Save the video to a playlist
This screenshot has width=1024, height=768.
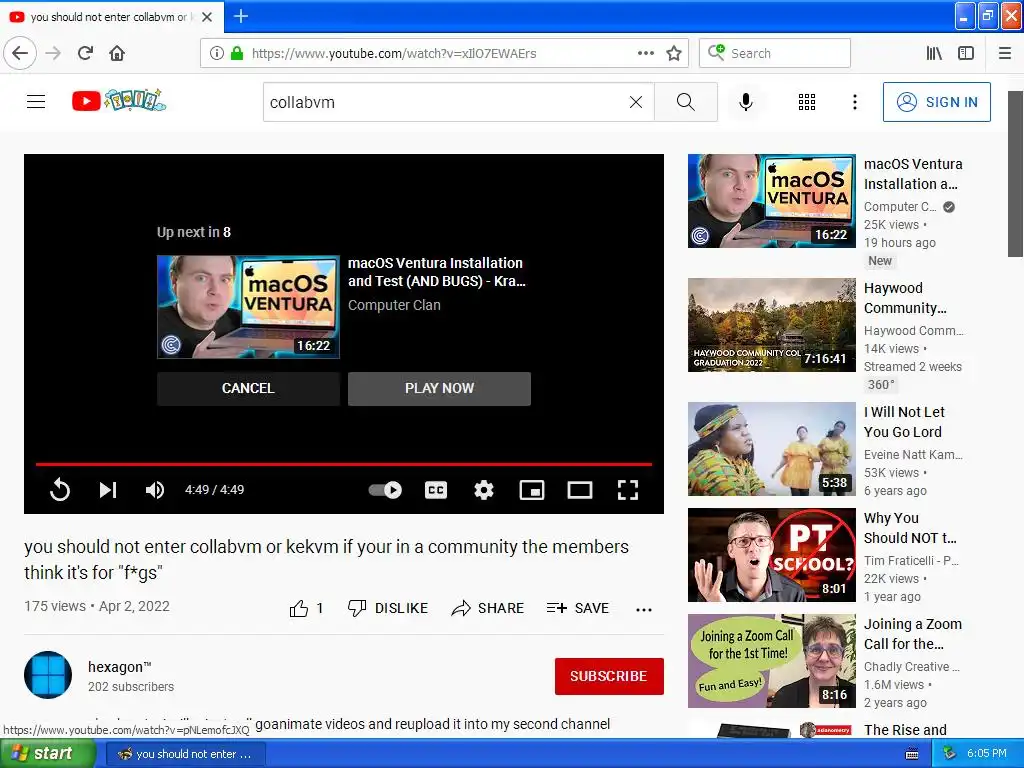point(578,608)
